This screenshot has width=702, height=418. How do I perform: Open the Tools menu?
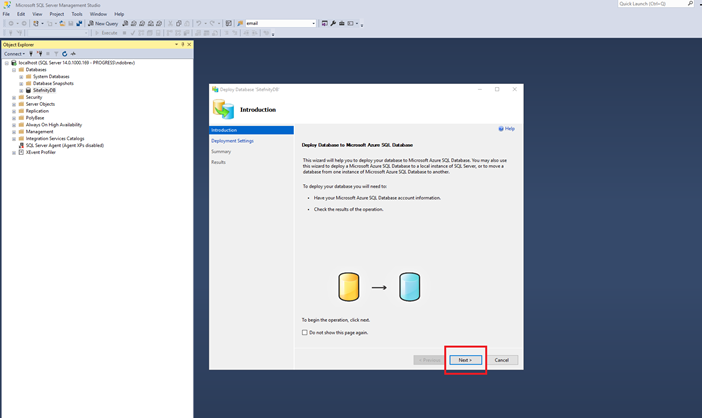77,14
